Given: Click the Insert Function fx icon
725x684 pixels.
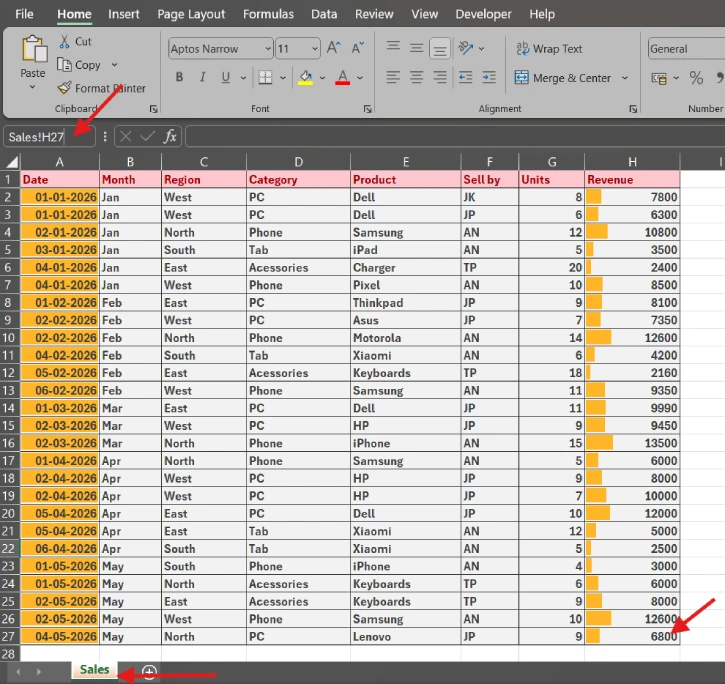Looking at the screenshot, I should 170,136.
